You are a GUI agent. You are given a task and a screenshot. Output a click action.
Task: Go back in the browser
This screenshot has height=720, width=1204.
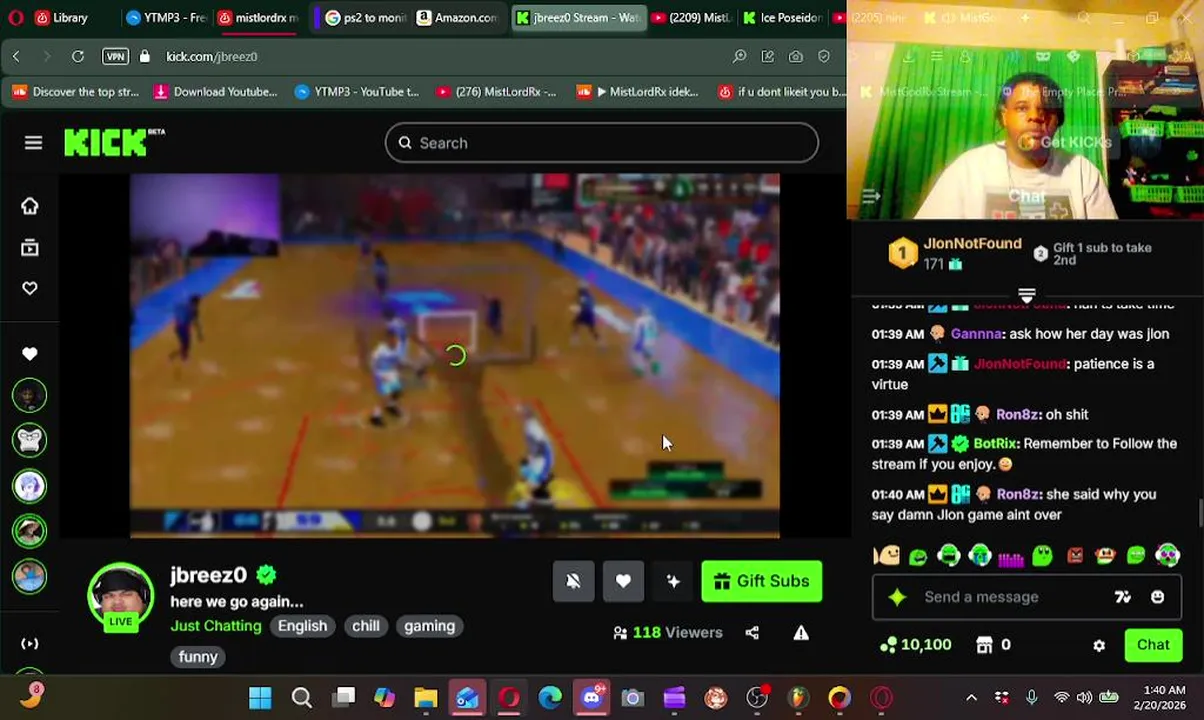coord(16,57)
